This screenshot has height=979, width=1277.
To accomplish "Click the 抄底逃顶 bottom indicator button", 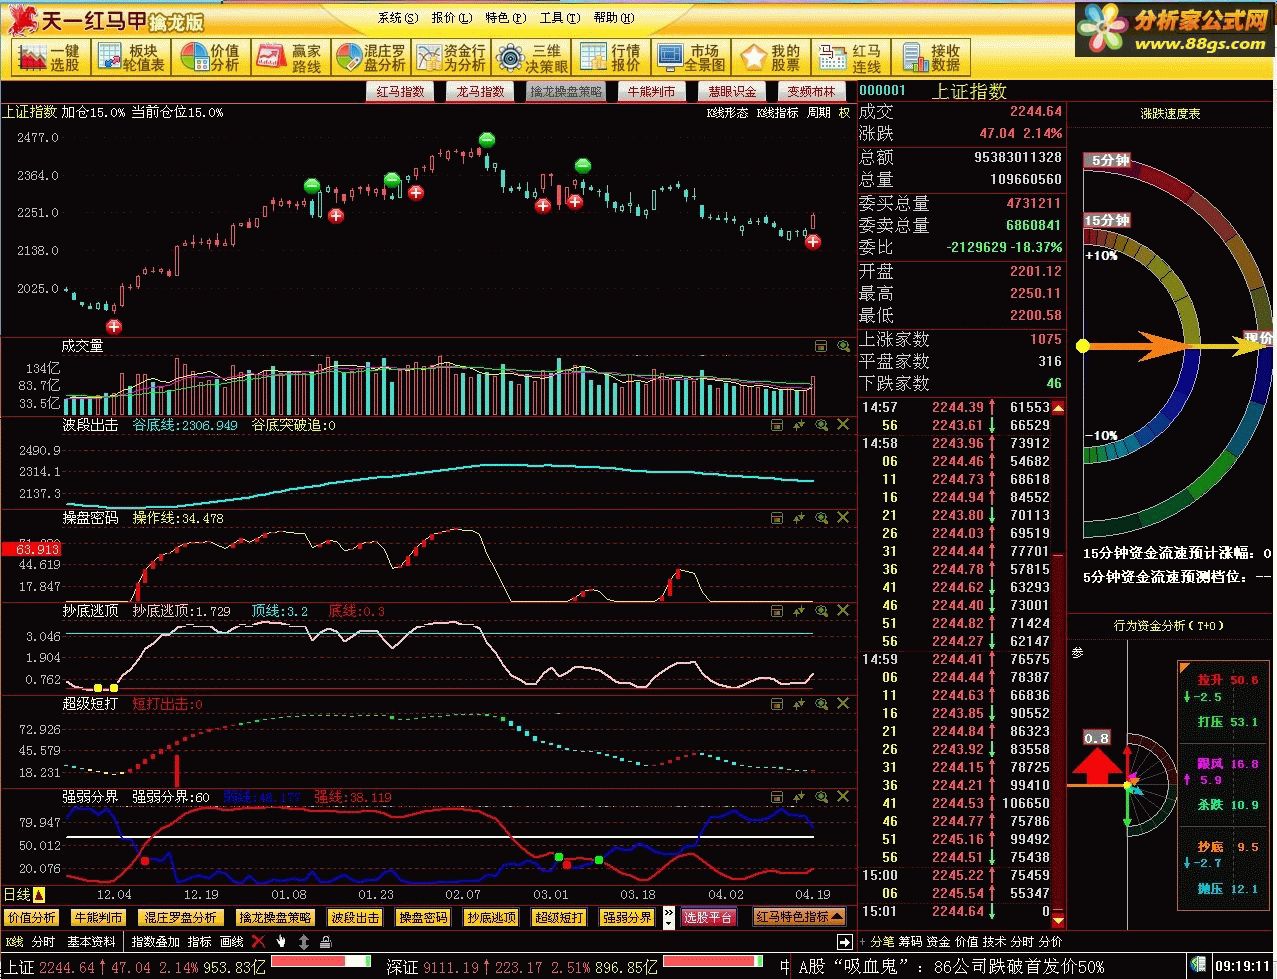I will click(x=491, y=917).
